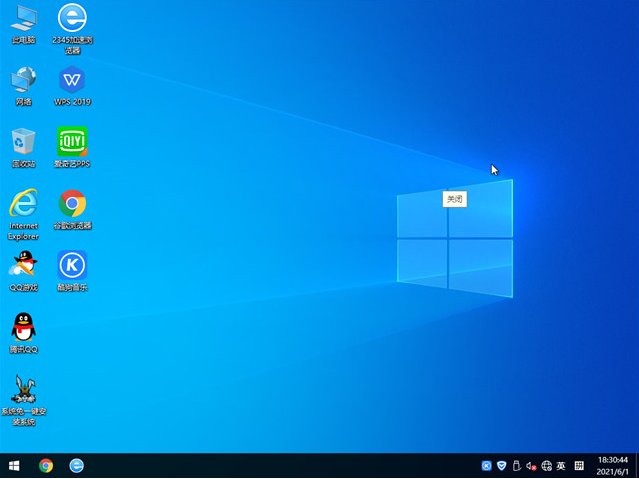The image size is (639, 479).
Task: Select the Tencent QQ penguin icon
Action: pos(23,327)
